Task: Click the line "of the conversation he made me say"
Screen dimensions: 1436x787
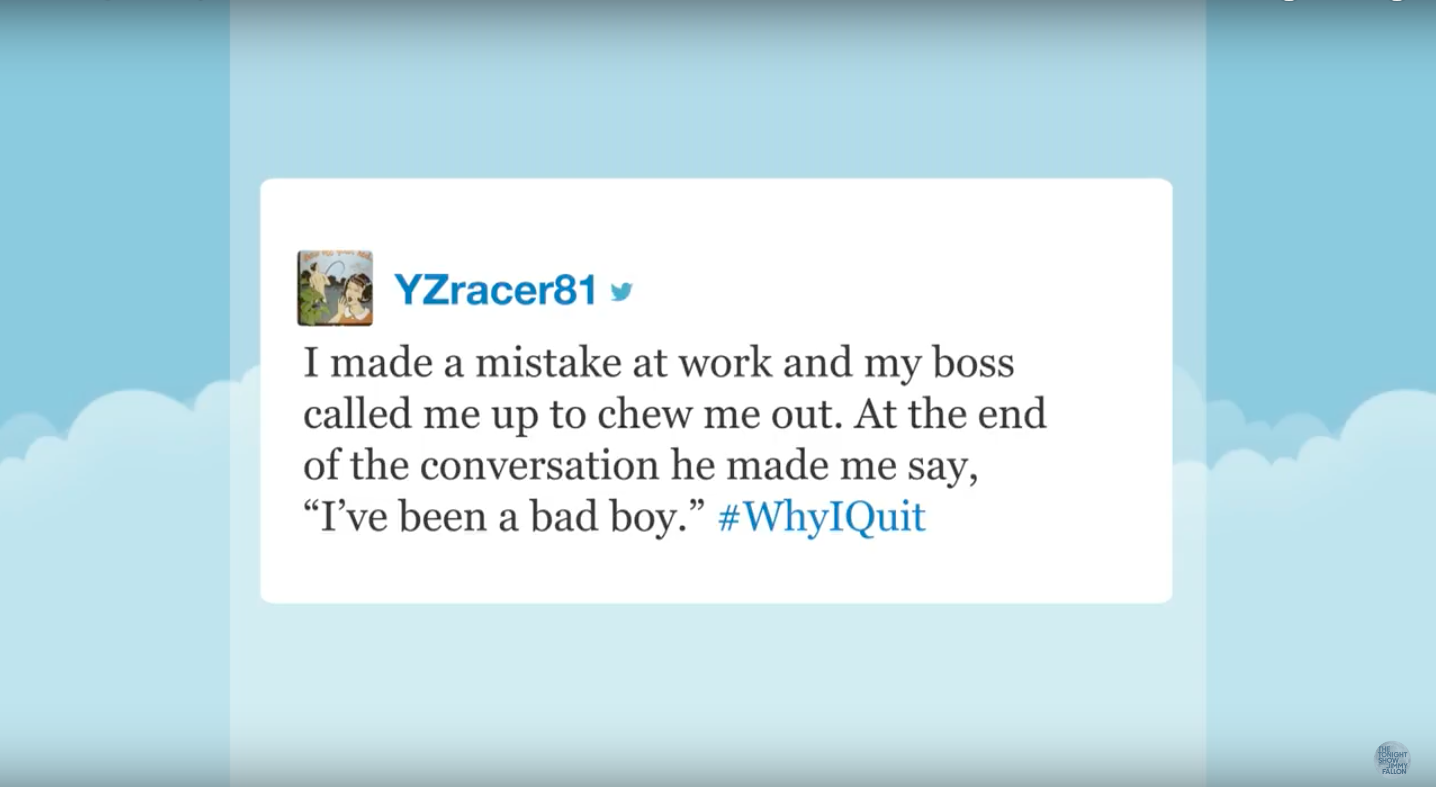Action: tap(640, 466)
